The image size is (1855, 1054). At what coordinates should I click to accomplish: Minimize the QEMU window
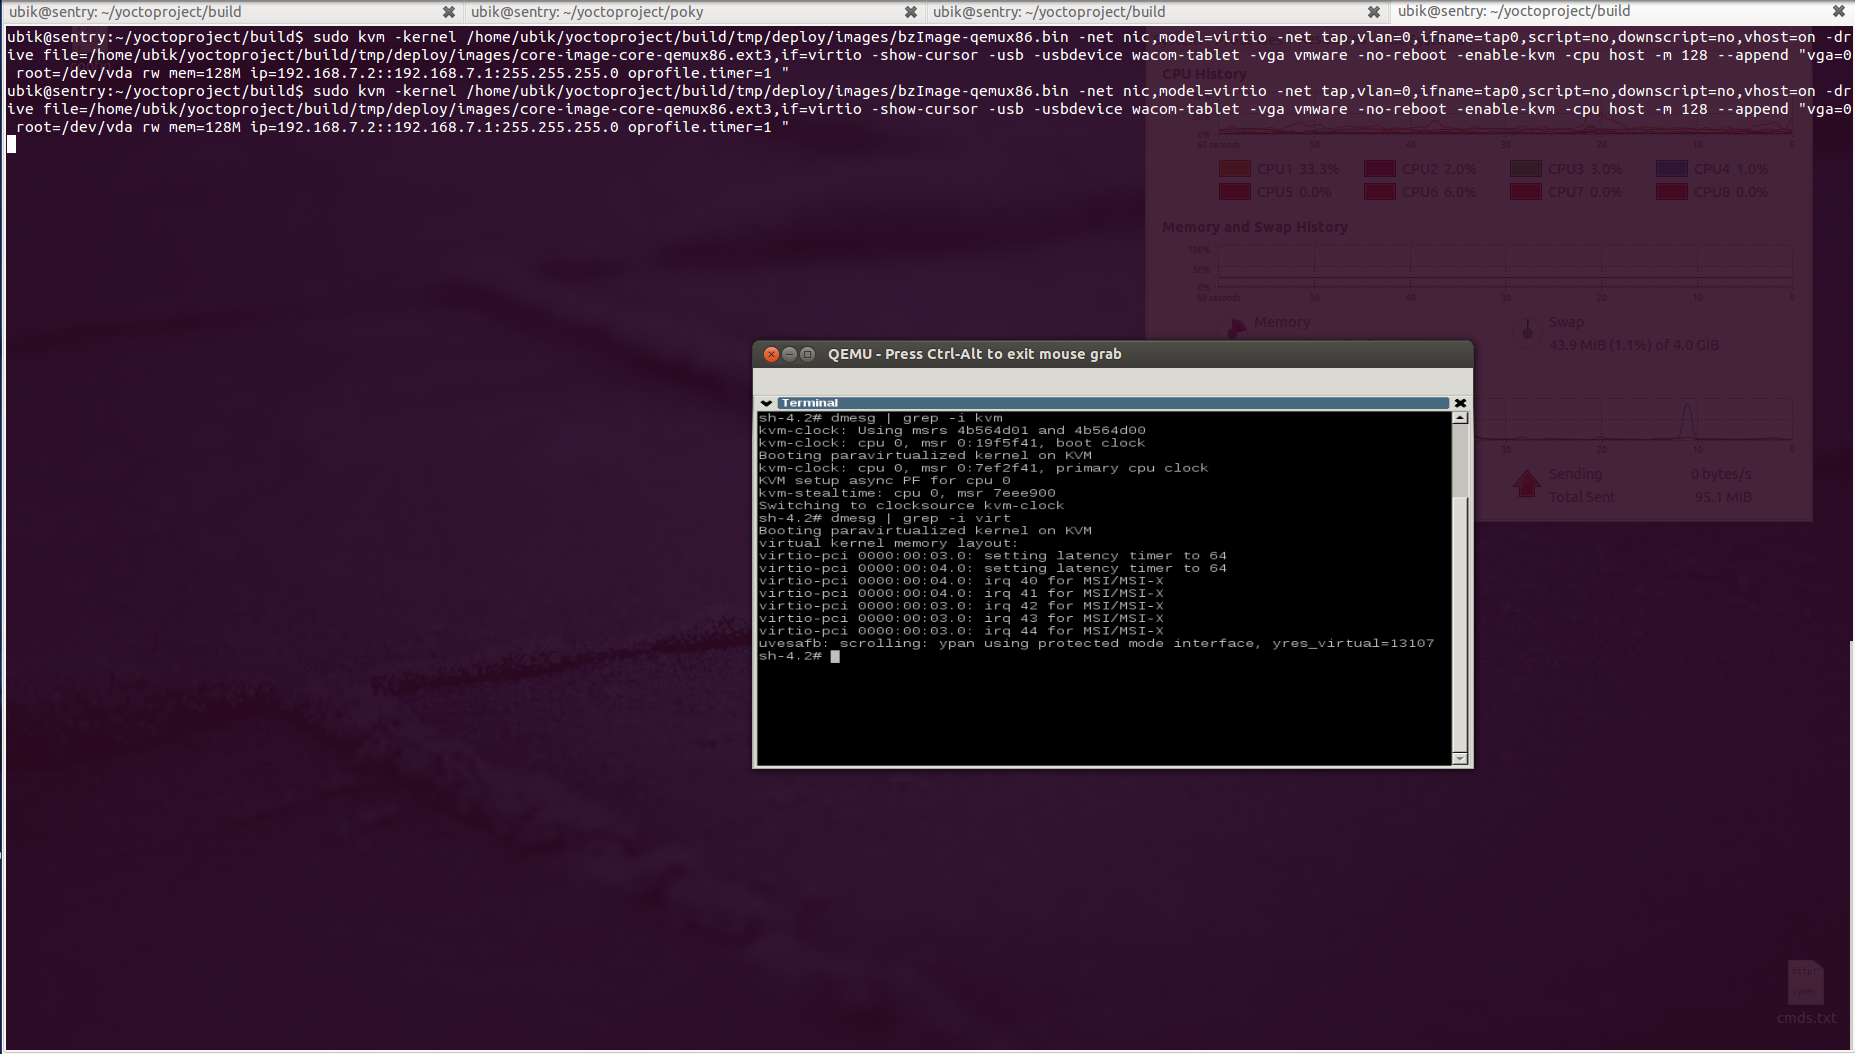[x=789, y=354]
